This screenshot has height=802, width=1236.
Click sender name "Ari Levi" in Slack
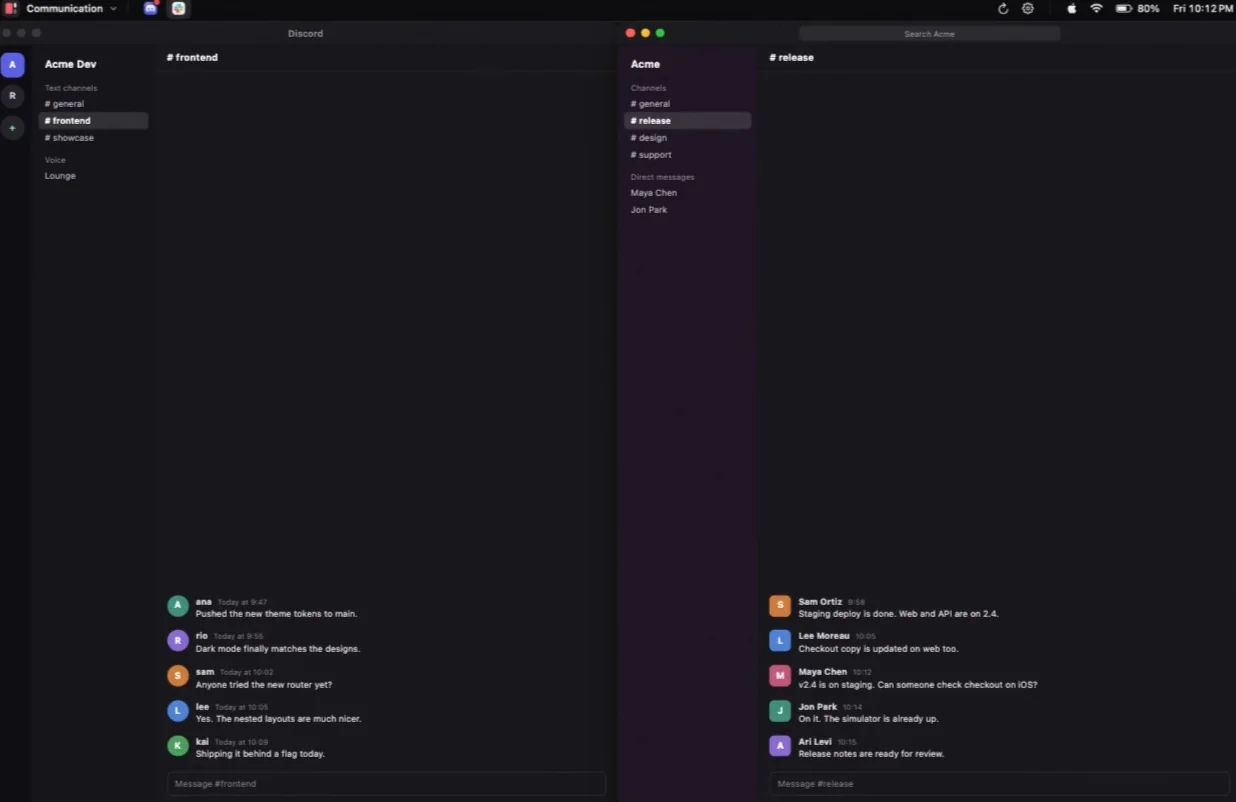815,742
